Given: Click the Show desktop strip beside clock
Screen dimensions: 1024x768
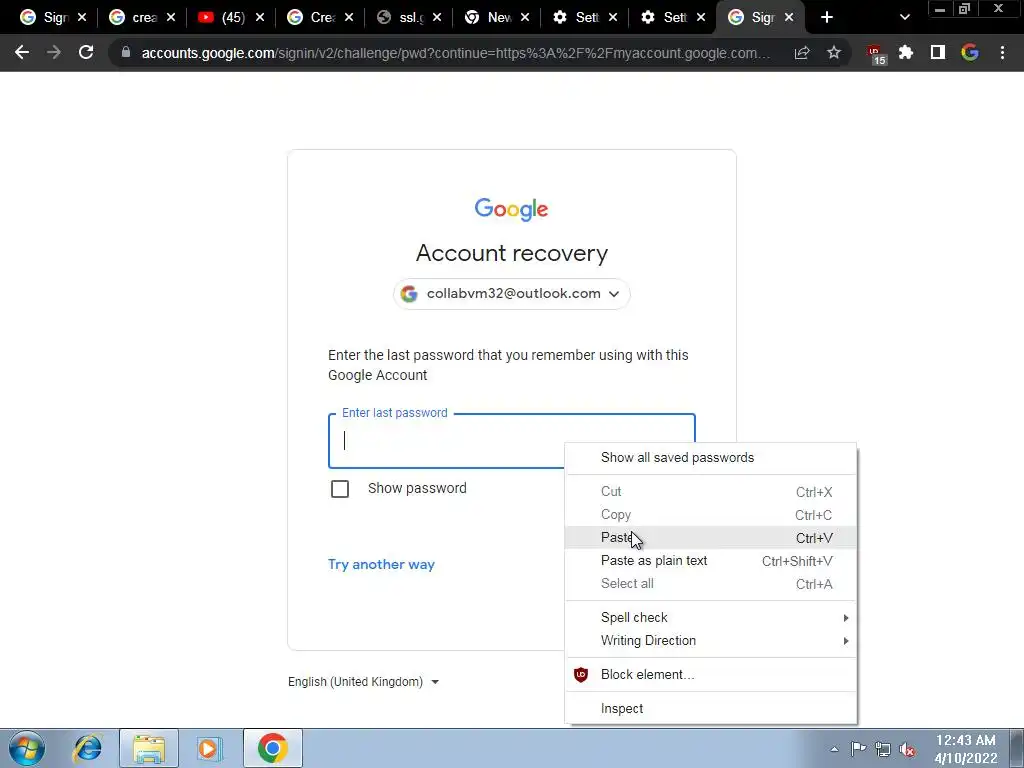Looking at the screenshot, I should tap(1017, 748).
